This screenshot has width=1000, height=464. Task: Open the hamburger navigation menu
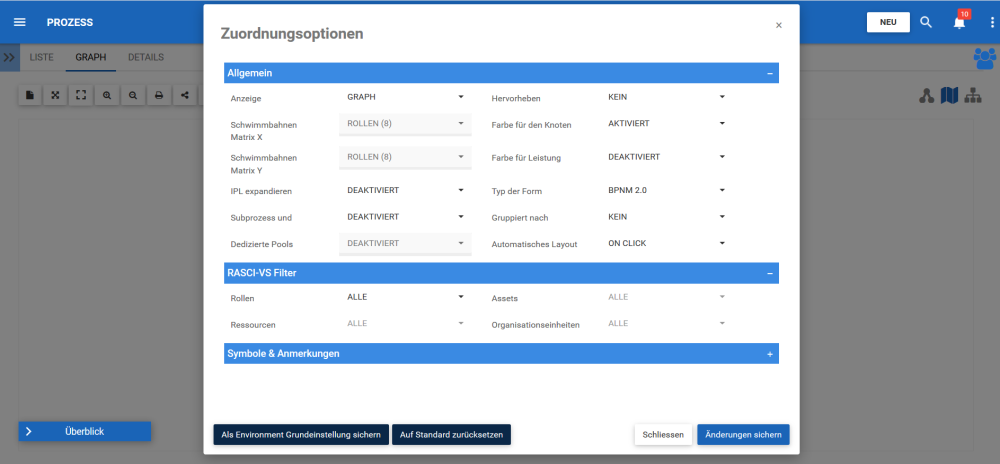point(20,22)
